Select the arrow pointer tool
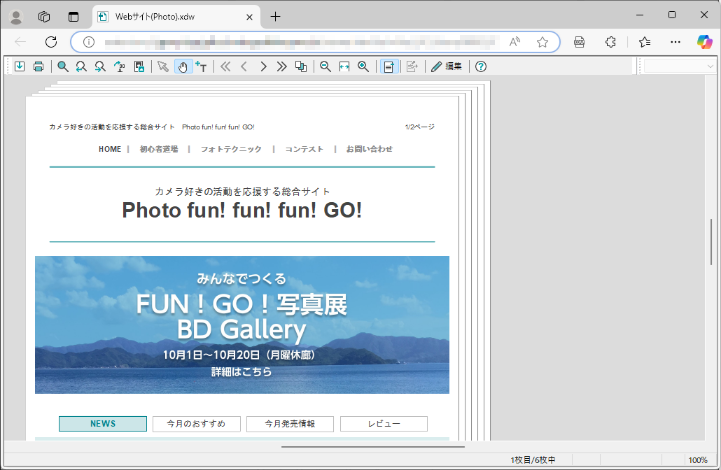 pyautogui.click(x=163, y=67)
